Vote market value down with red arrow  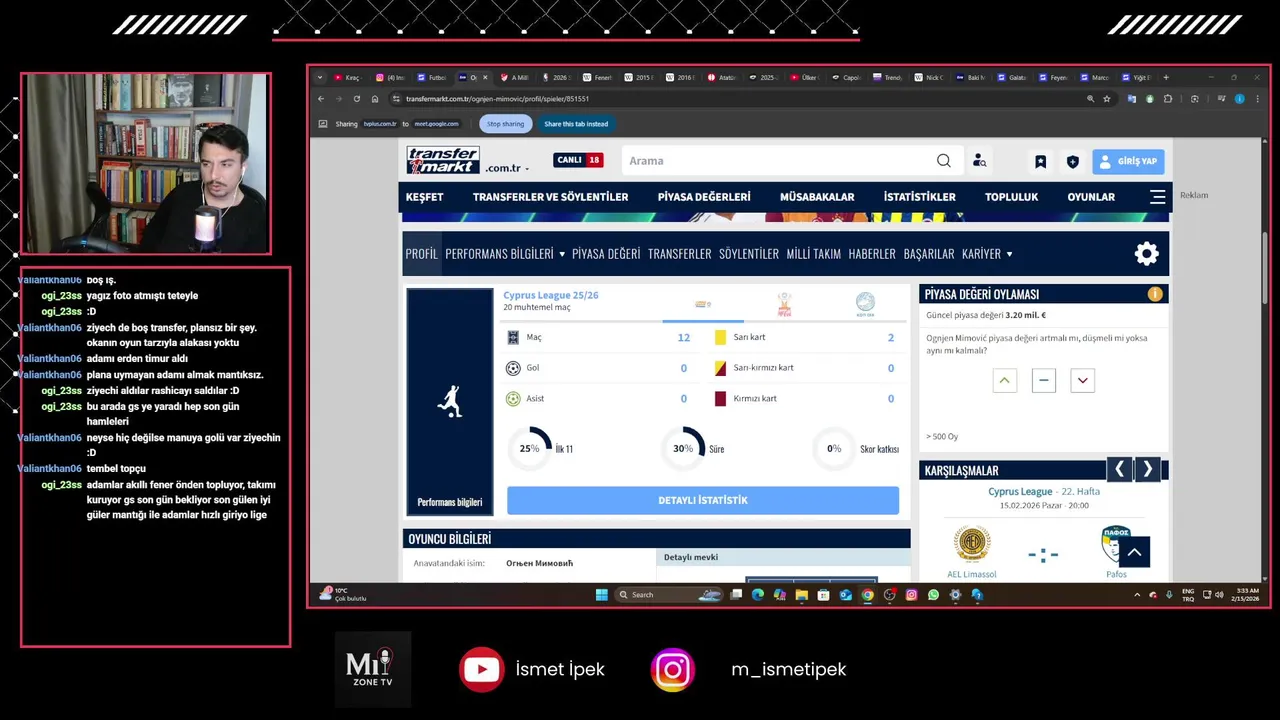(1082, 380)
